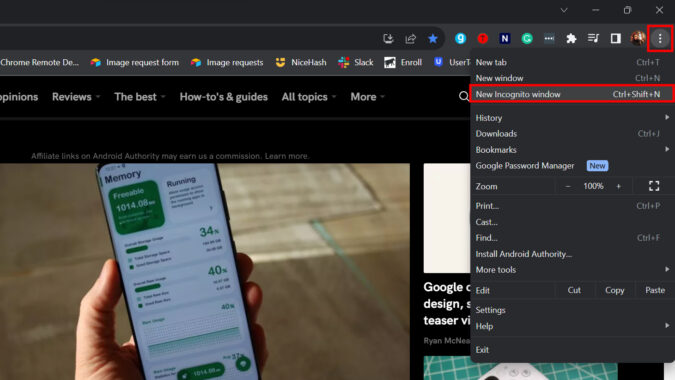675x380 pixels.
Task: Click the dark blue N extension icon
Action: [x=505, y=38]
